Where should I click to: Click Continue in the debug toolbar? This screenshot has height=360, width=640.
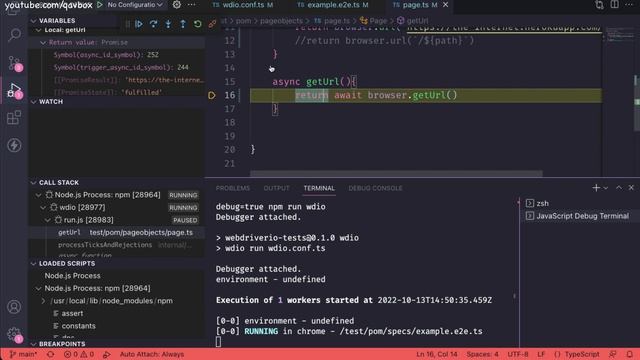coord(139,24)
